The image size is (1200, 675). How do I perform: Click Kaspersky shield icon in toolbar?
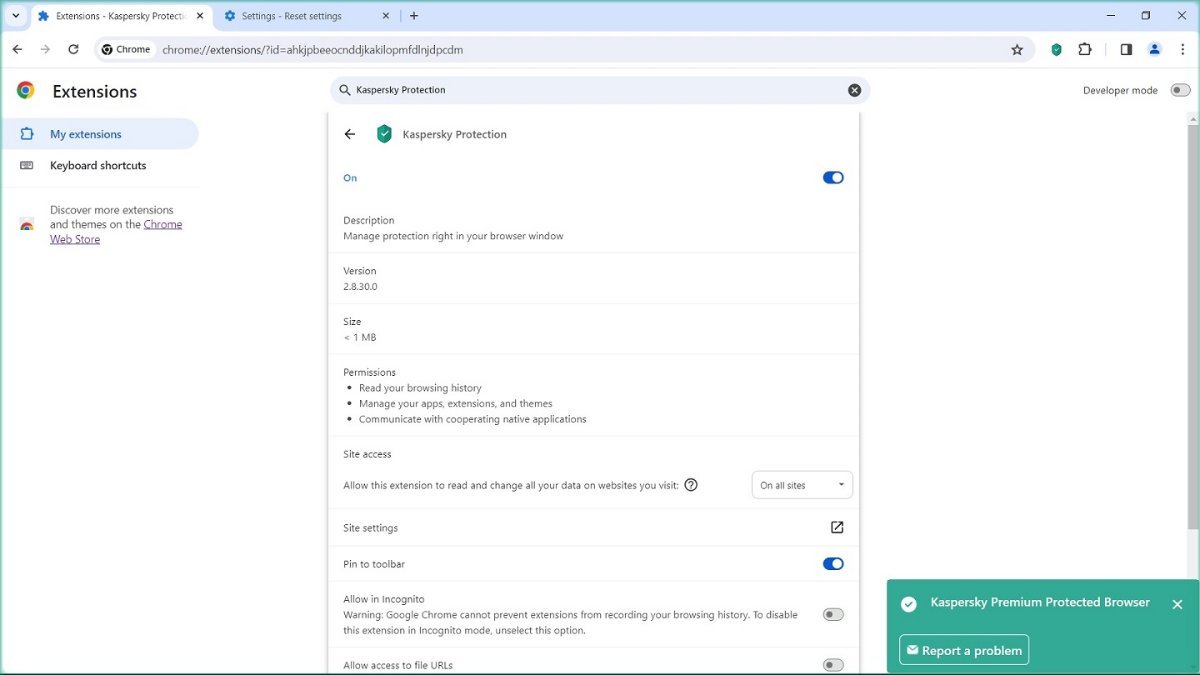(x=1056, y=49)
